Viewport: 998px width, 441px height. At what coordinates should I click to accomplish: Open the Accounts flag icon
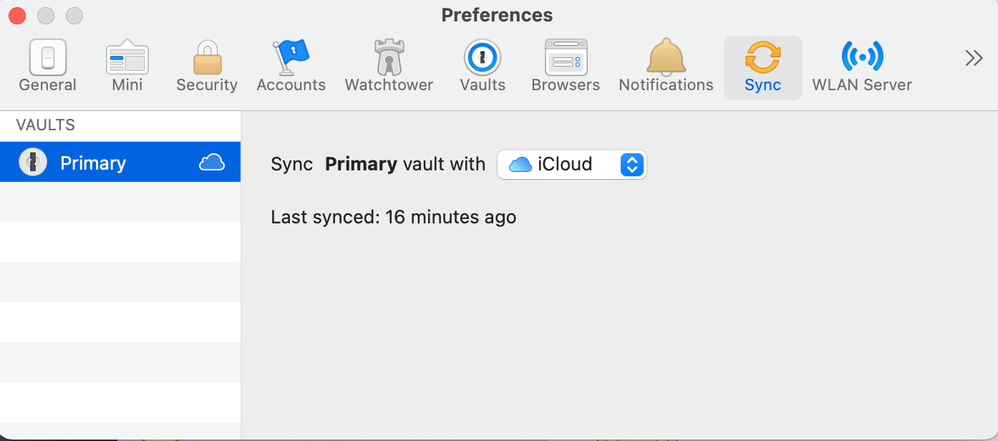(x=291, y=57)
